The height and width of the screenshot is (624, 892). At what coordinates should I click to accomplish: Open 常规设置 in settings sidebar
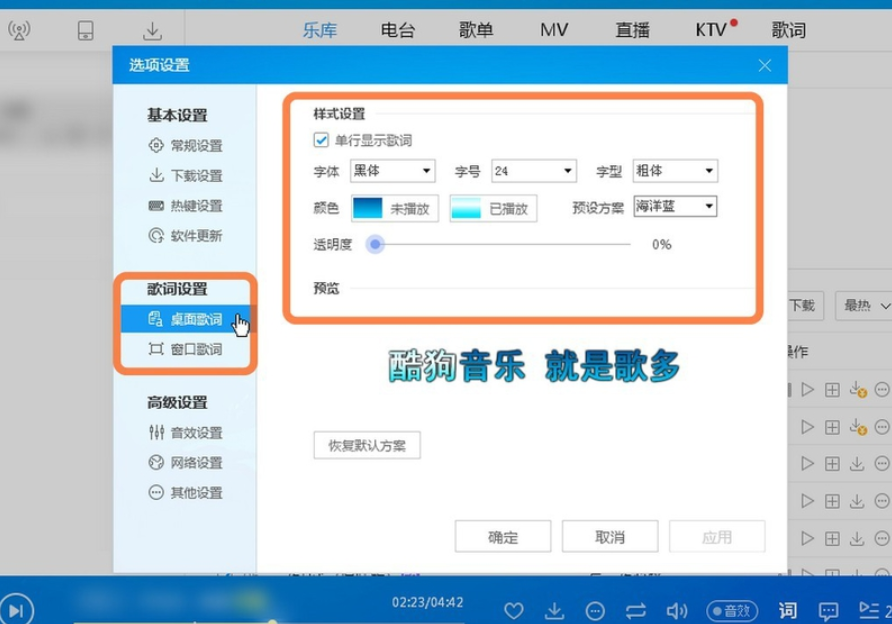[185, 146]
